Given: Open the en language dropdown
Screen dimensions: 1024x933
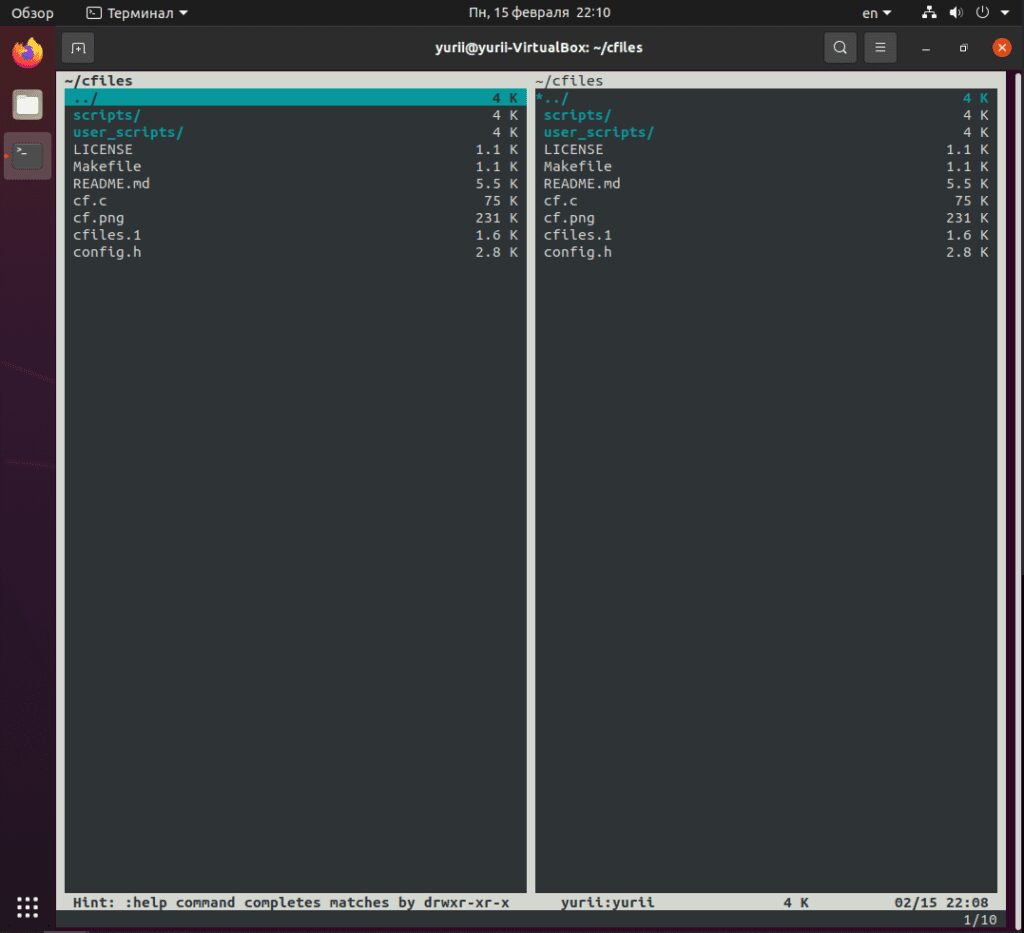Looking at the screenshot, I should [x=876, y=13].
